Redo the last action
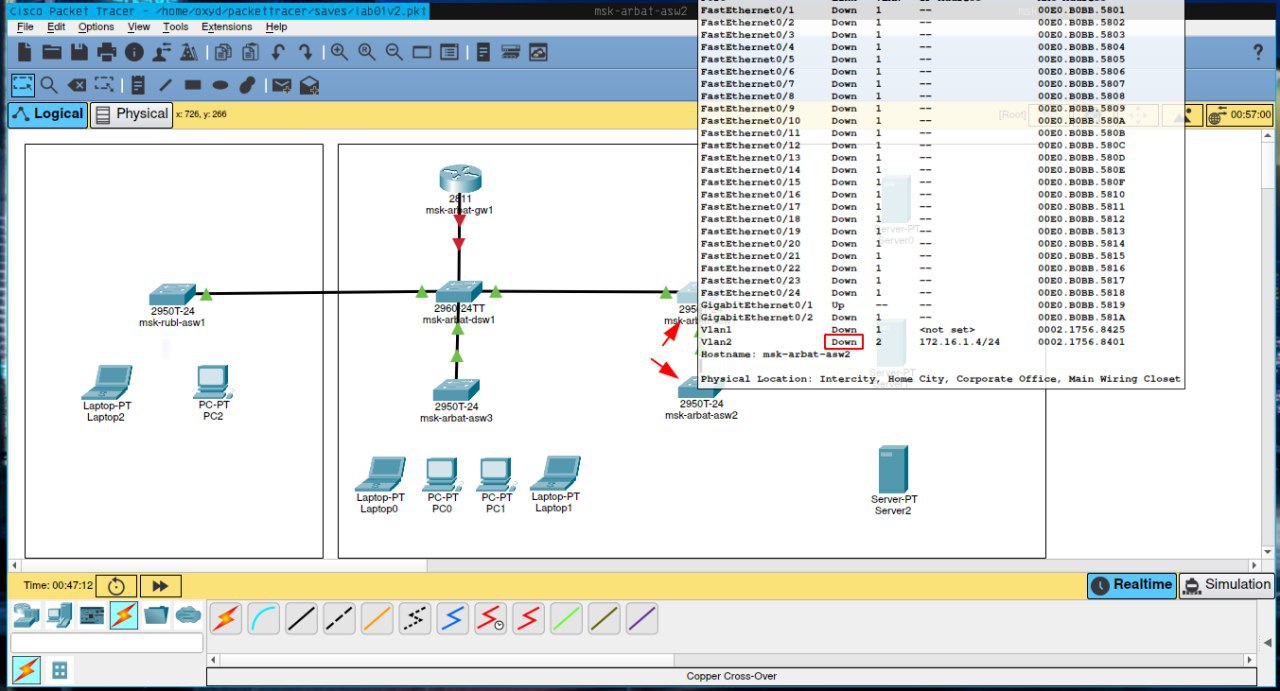 pos(305,52)
